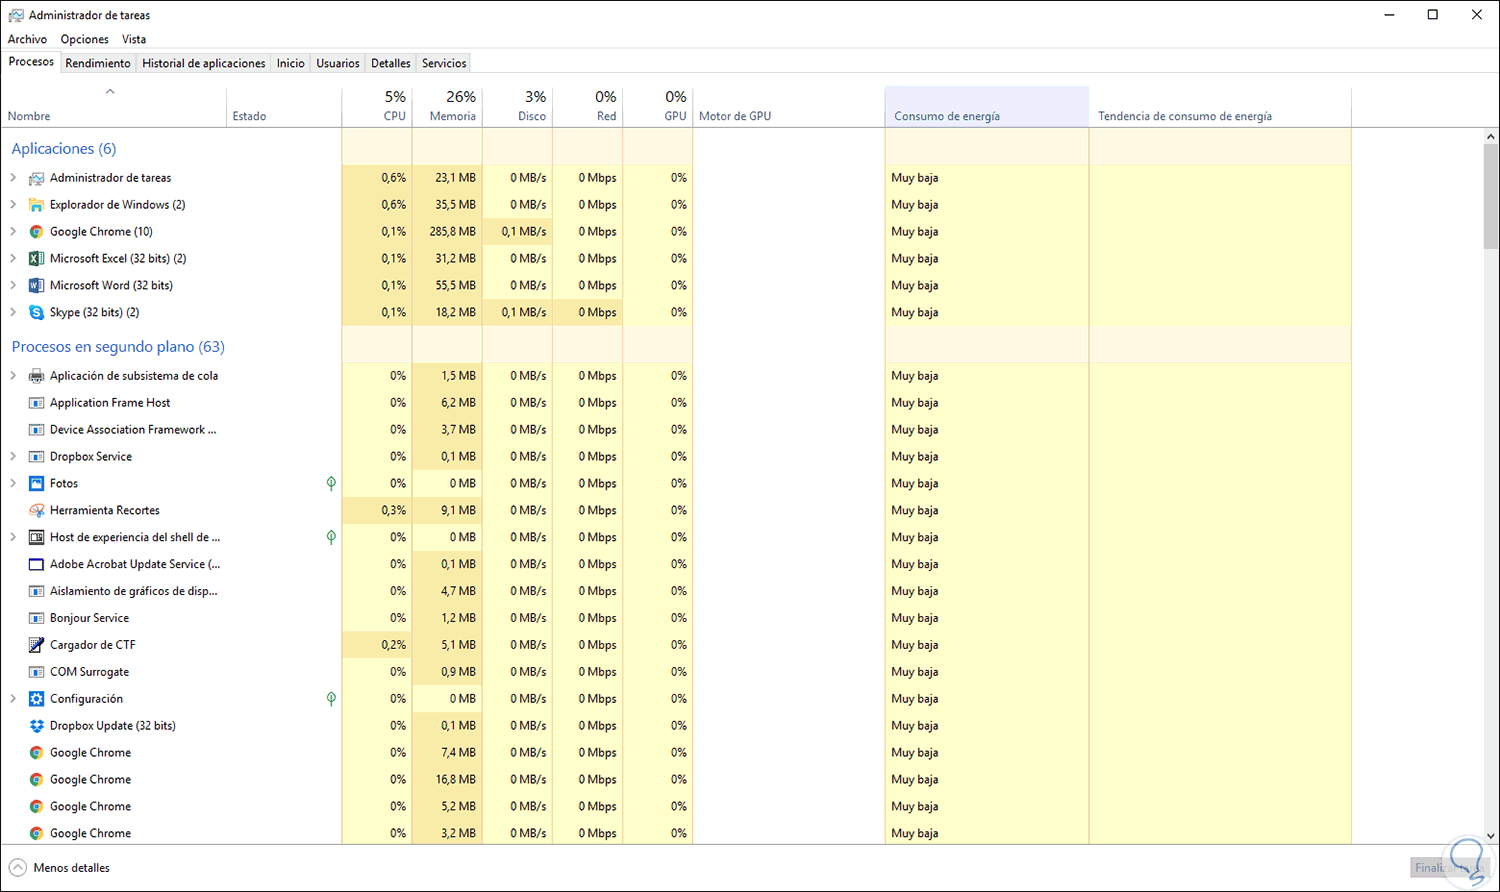Viewport: 1500px width, 892px height.
Task: Click the suspended leaf icon beside Configuración
Action: [331, 700]
